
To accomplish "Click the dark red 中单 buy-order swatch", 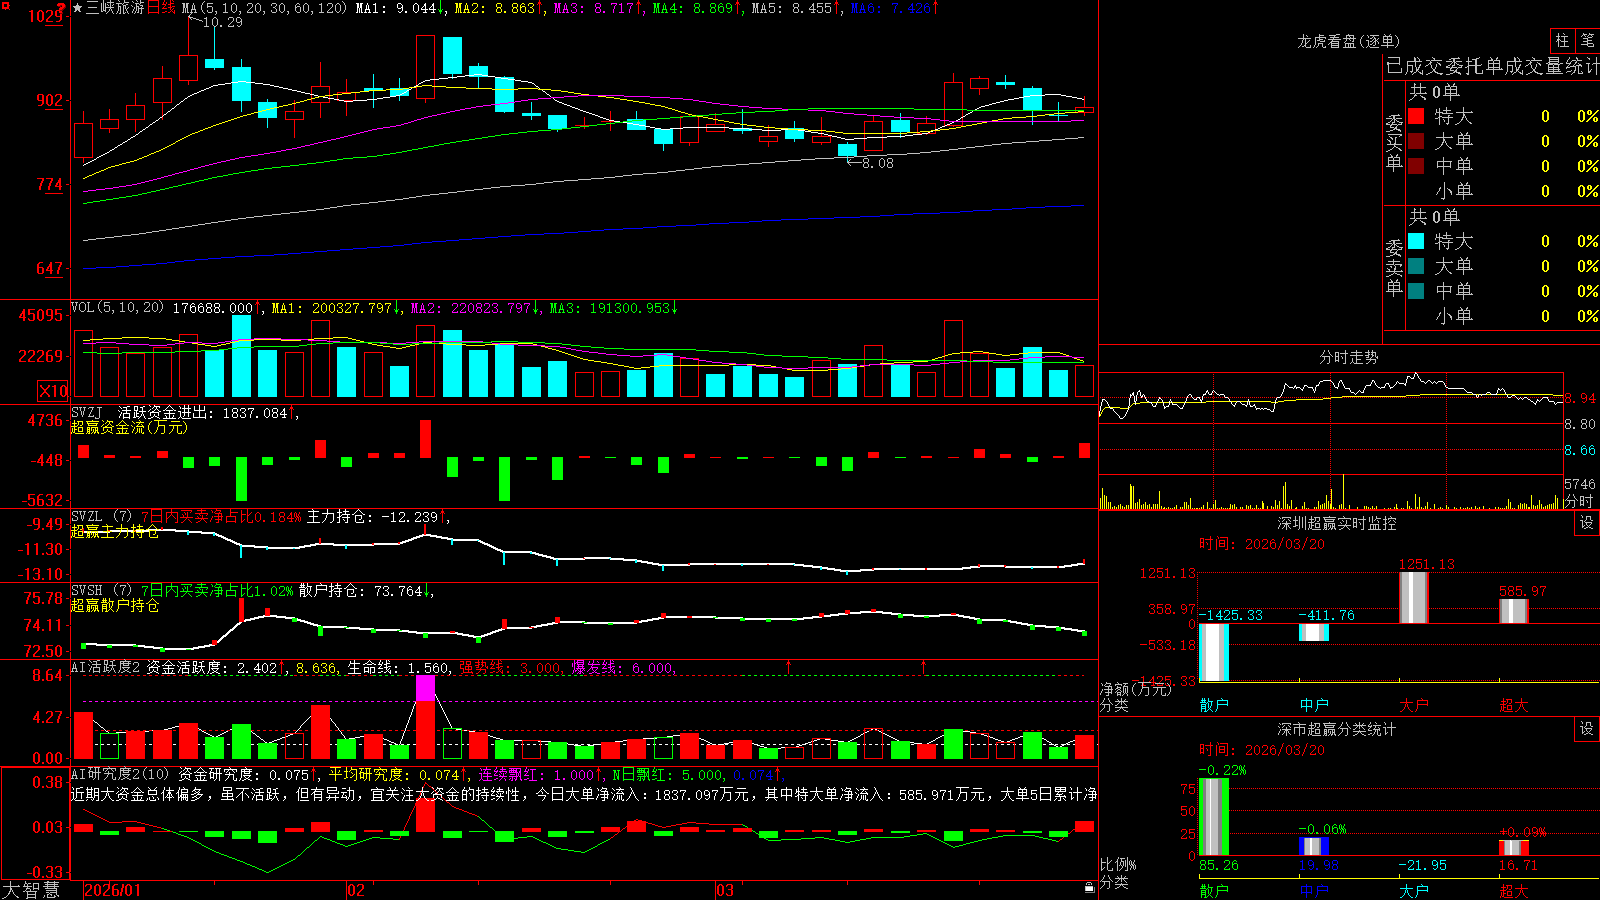I will [1416, 166].
